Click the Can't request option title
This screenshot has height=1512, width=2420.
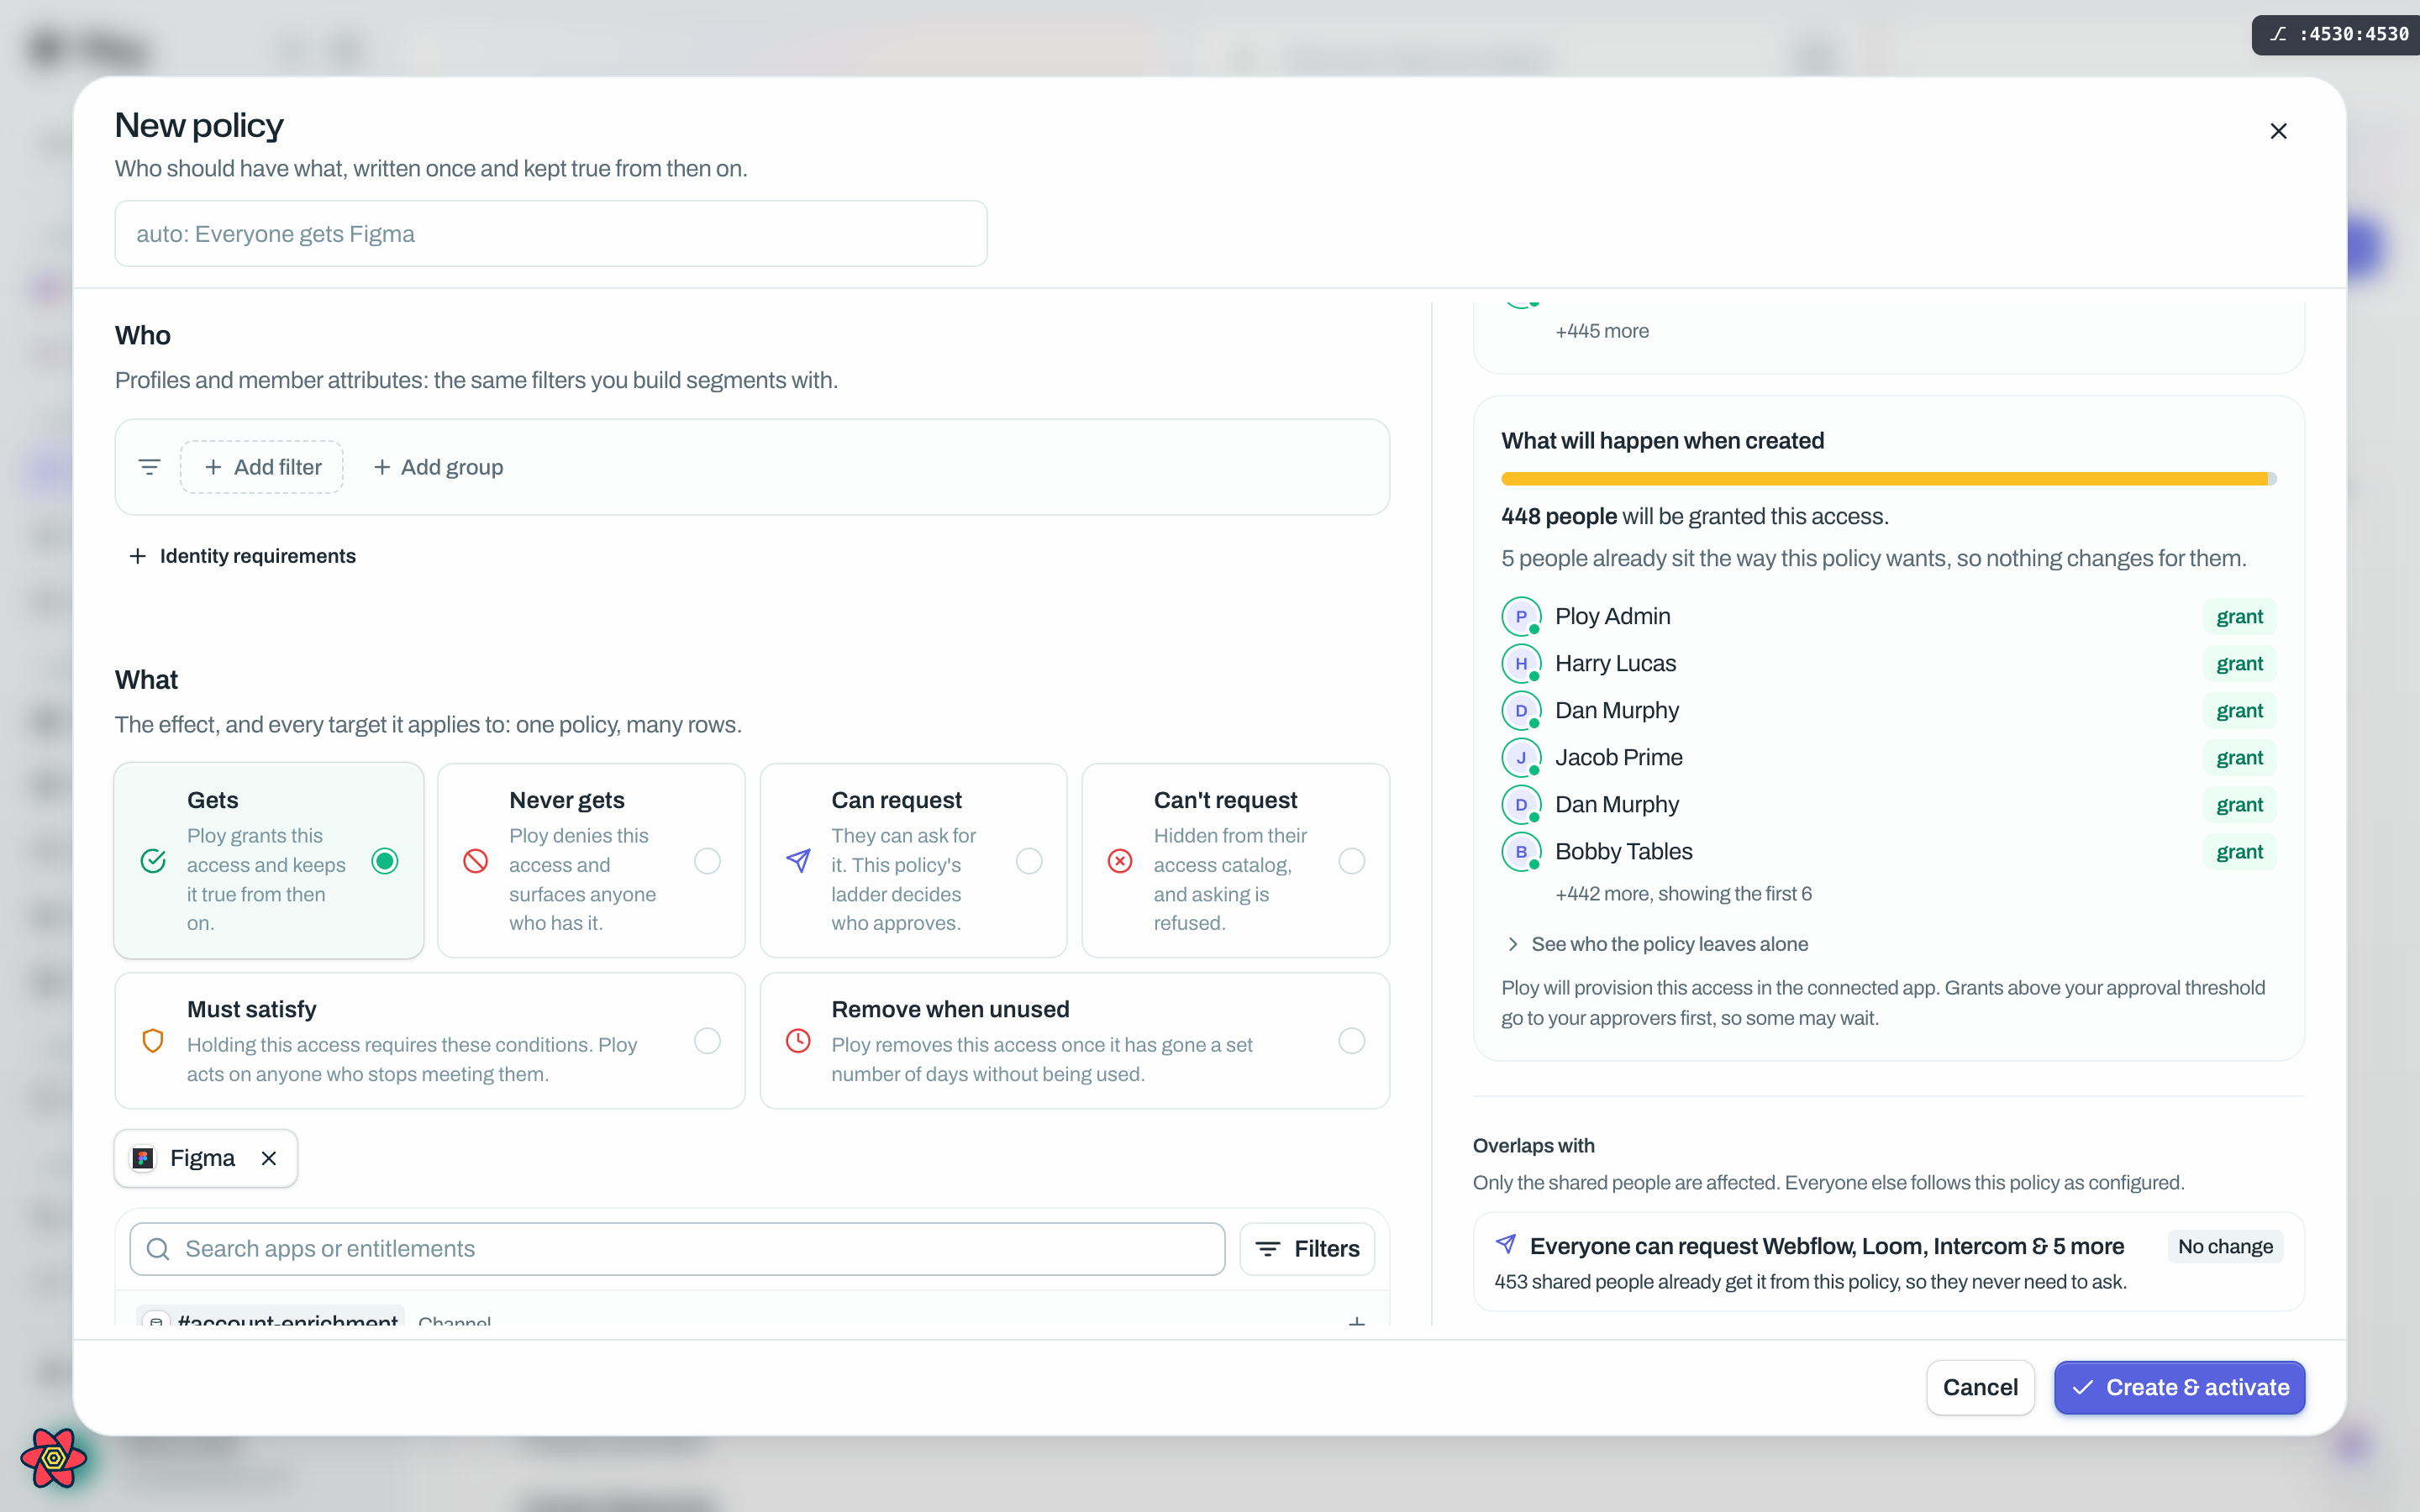coord(1225,800)
